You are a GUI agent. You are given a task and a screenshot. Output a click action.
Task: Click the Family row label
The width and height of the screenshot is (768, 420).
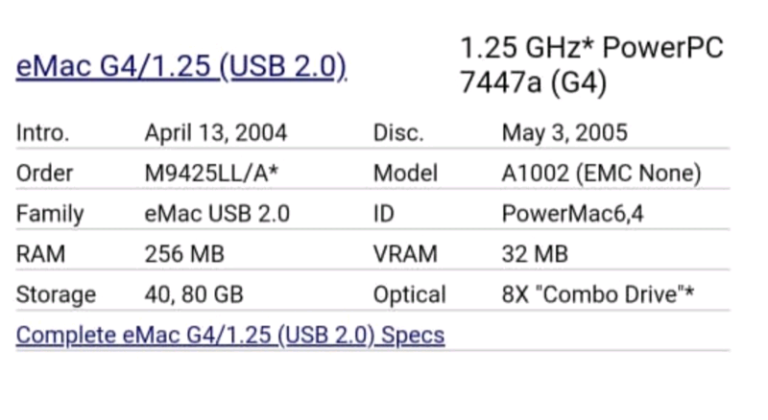50,214
